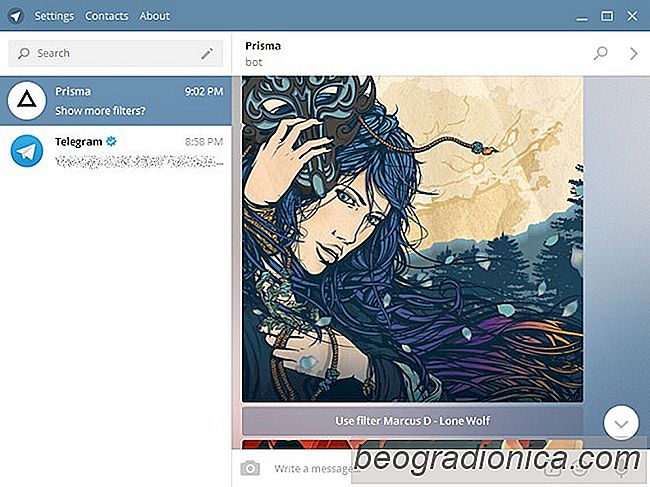
Task: Click the pencil compose icon in search bar
Action: click(207, 53)
